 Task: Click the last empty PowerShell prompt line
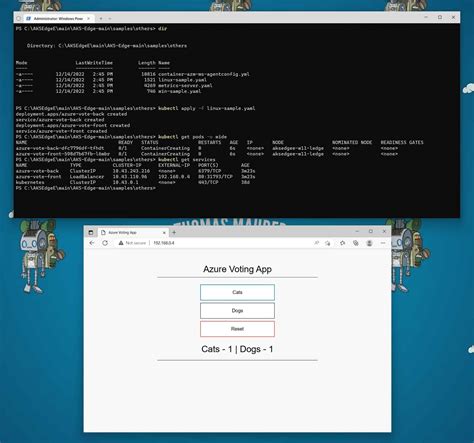(x=86, y=188)
